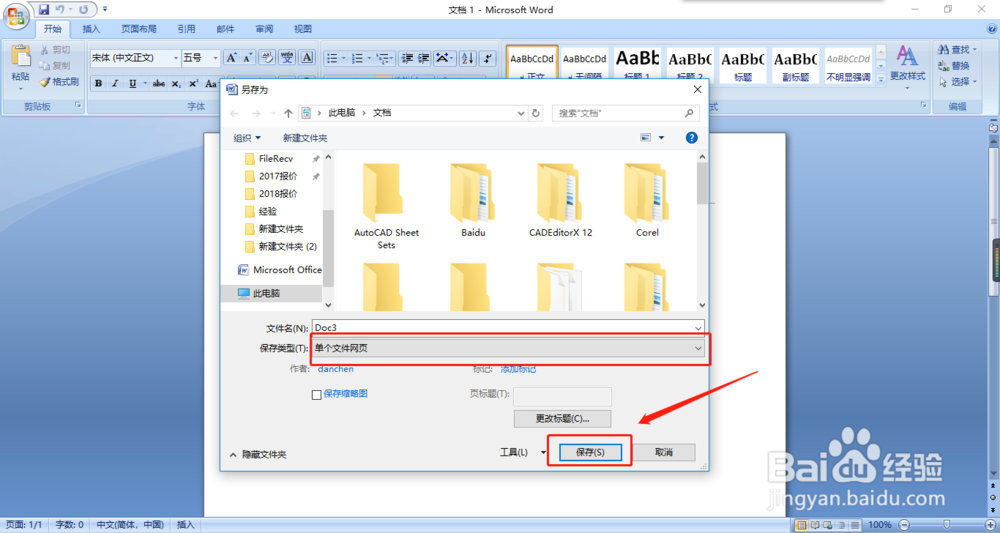
Task: Click the Decrease Indent icon
Action: tap(406, 58)
